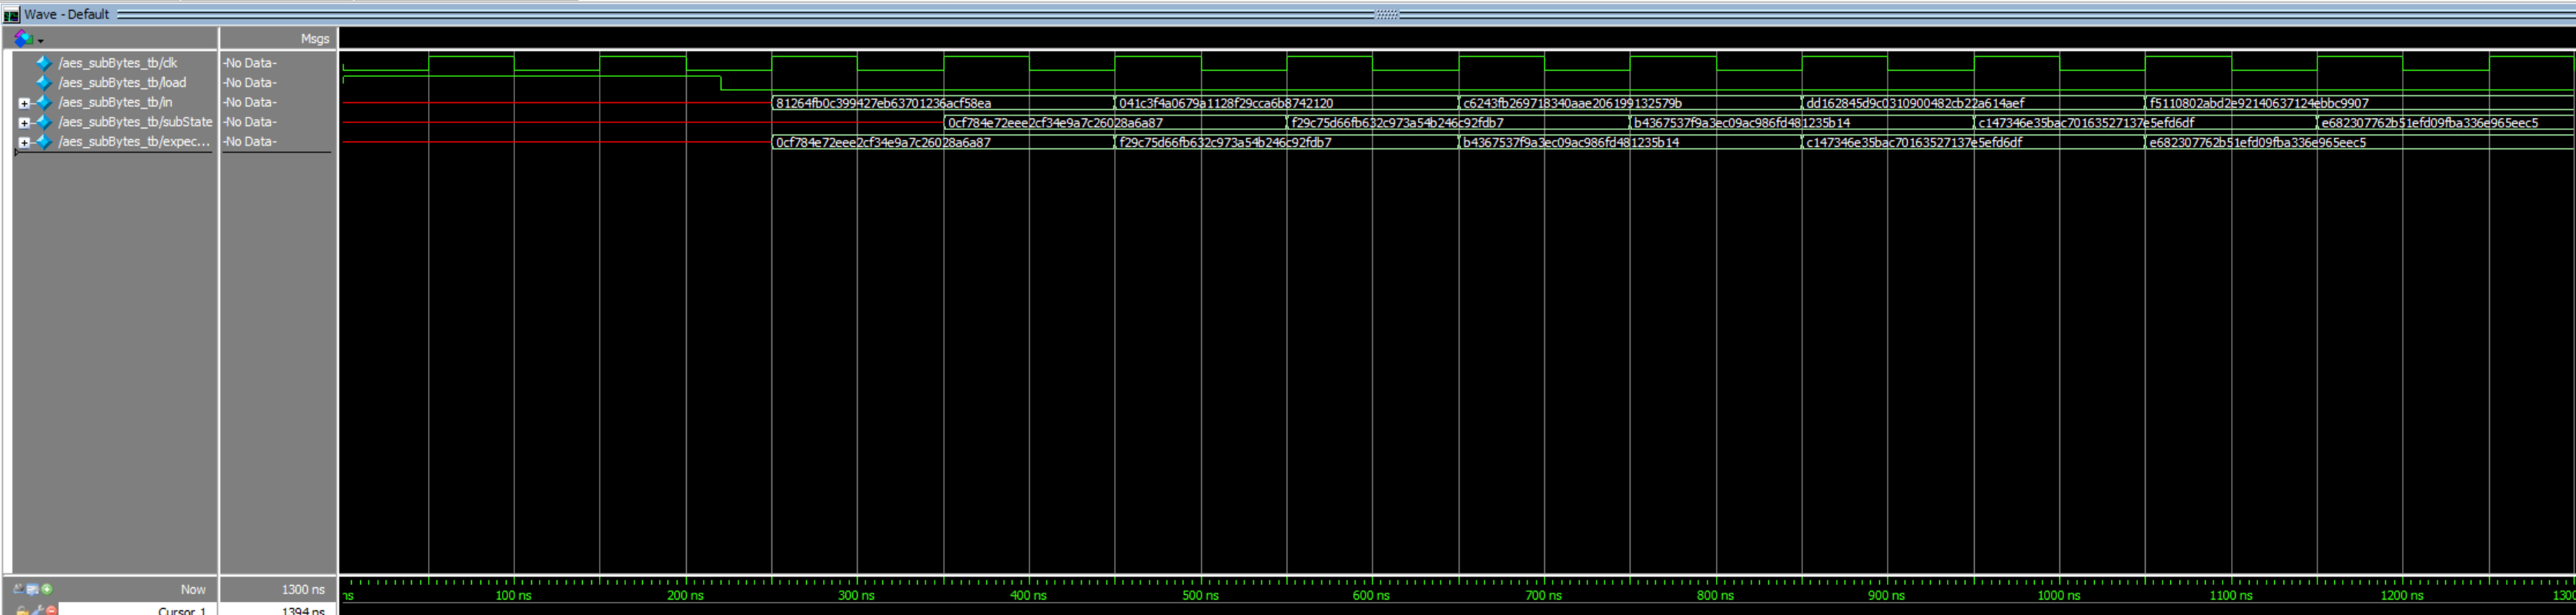Click the red Delete Cursor minus icon

click(51, 610)
